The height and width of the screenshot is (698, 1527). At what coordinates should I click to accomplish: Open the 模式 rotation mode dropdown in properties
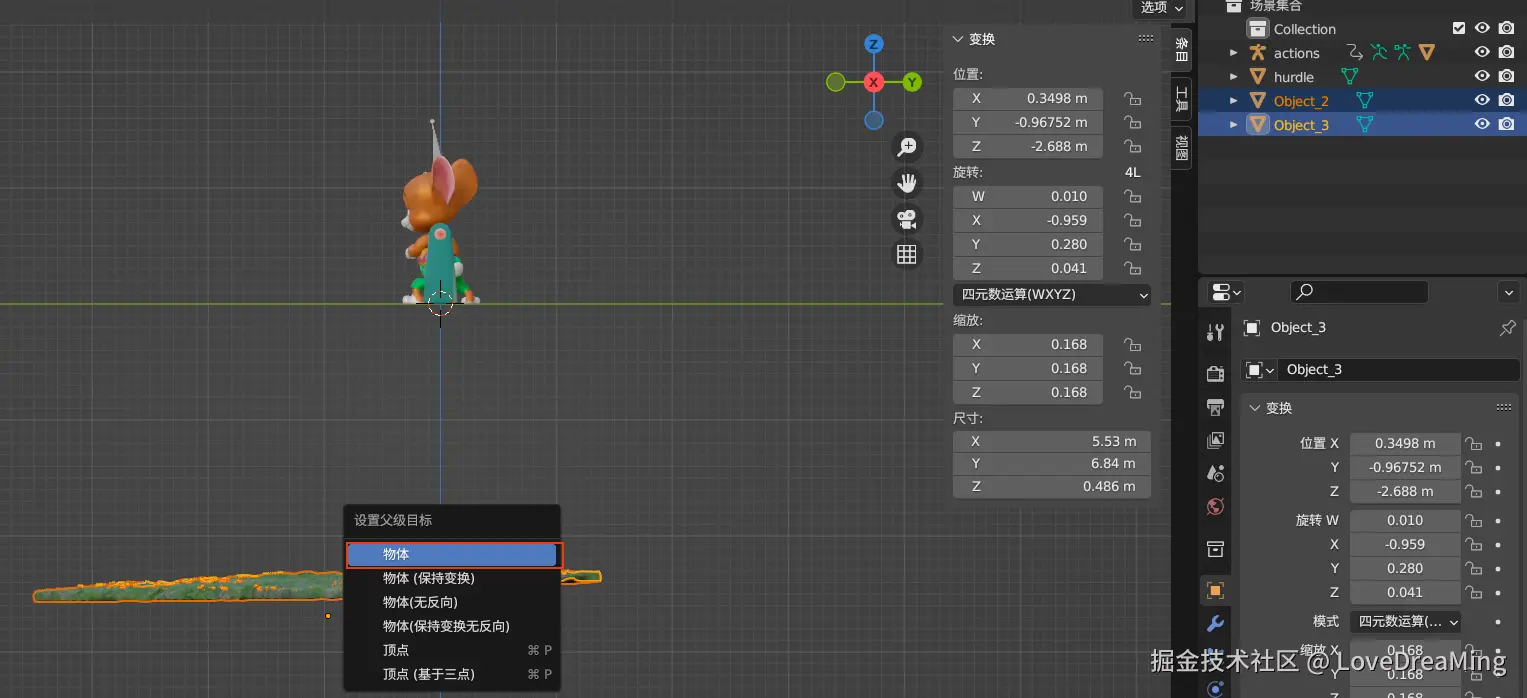1405,621
